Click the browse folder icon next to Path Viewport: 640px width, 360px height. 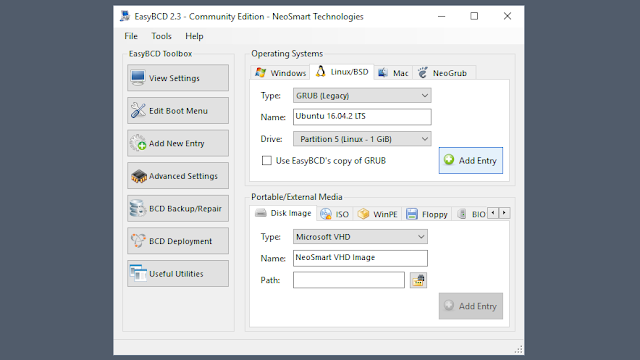click(x=418, y=280)
